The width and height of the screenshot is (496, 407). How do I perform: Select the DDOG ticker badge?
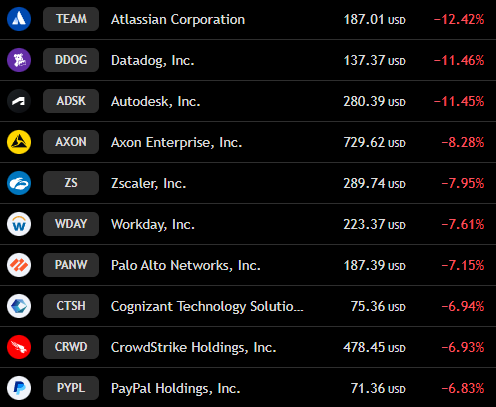[71, 60]
